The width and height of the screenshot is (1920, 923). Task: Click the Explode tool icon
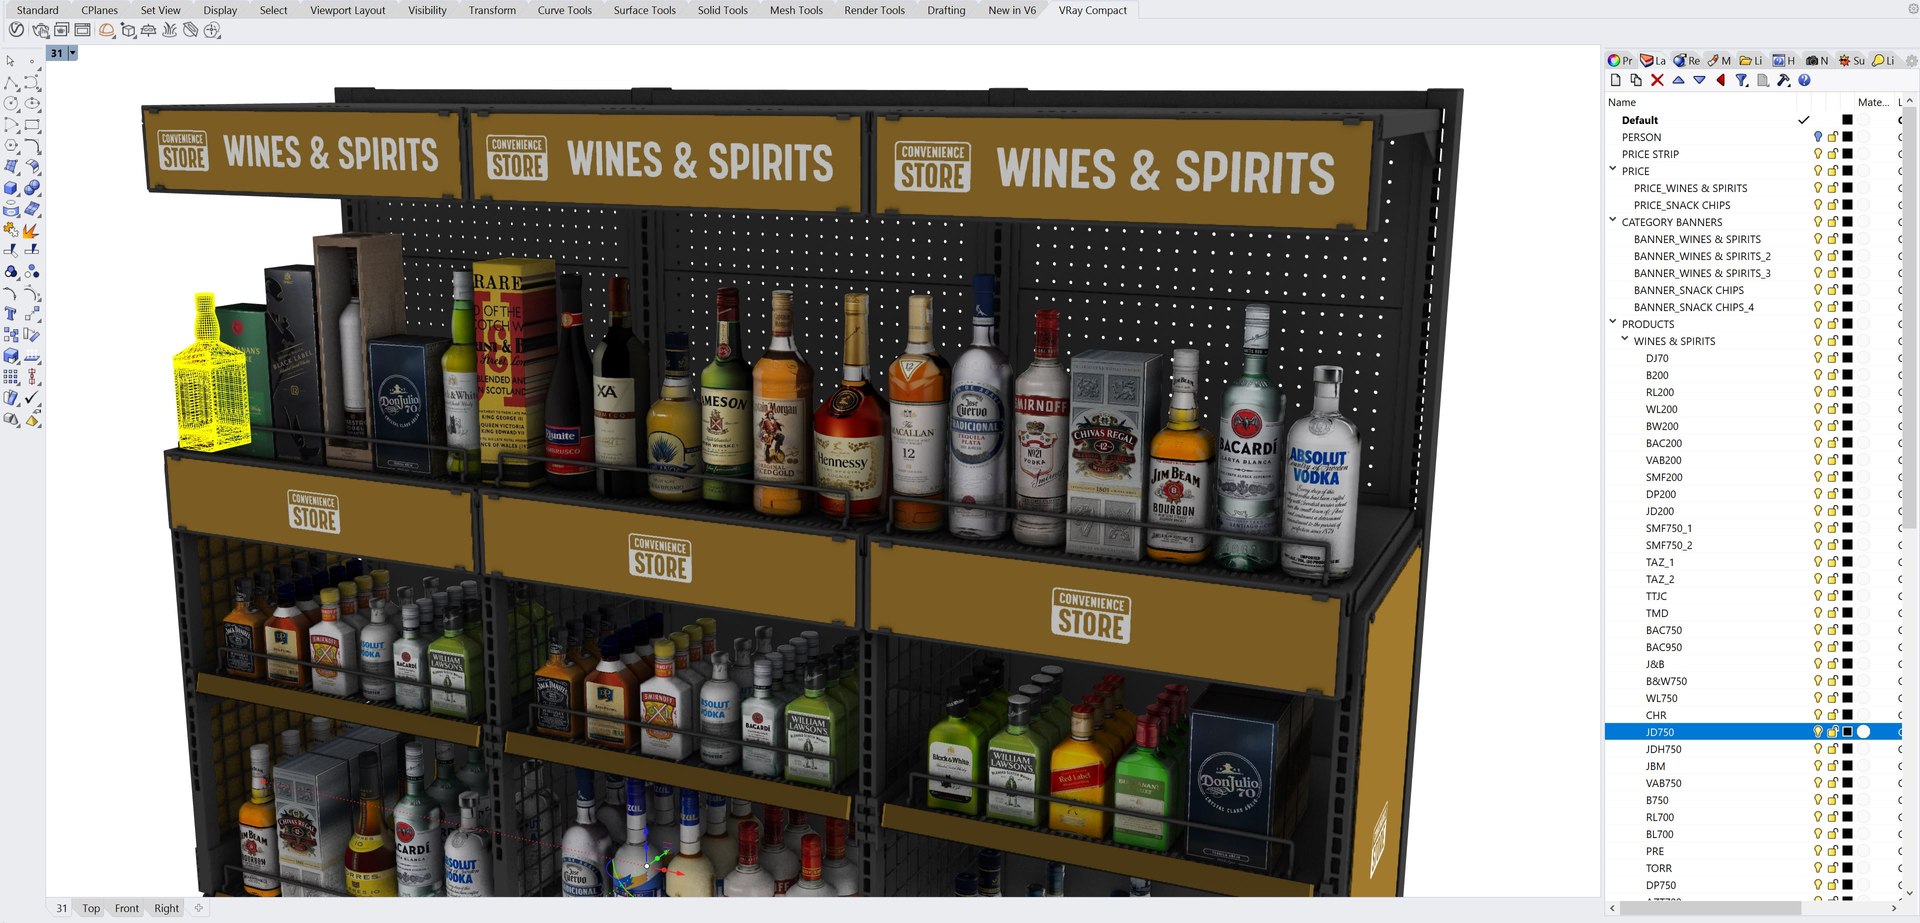(x=32, y=230)
